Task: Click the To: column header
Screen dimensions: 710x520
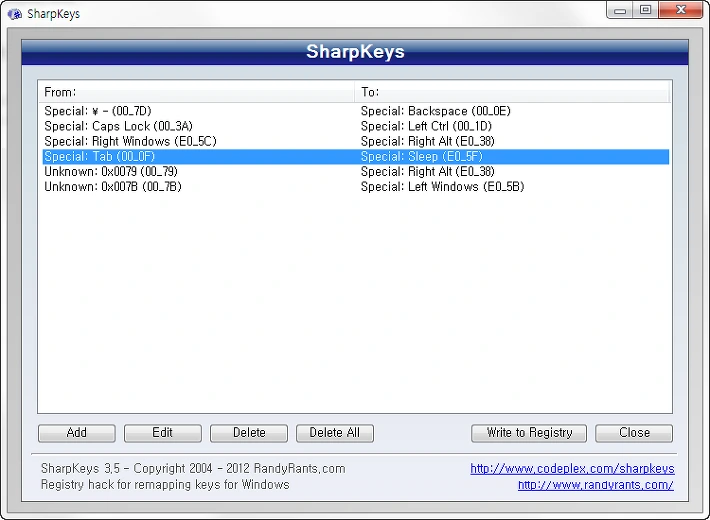Action: click(512, 92)
